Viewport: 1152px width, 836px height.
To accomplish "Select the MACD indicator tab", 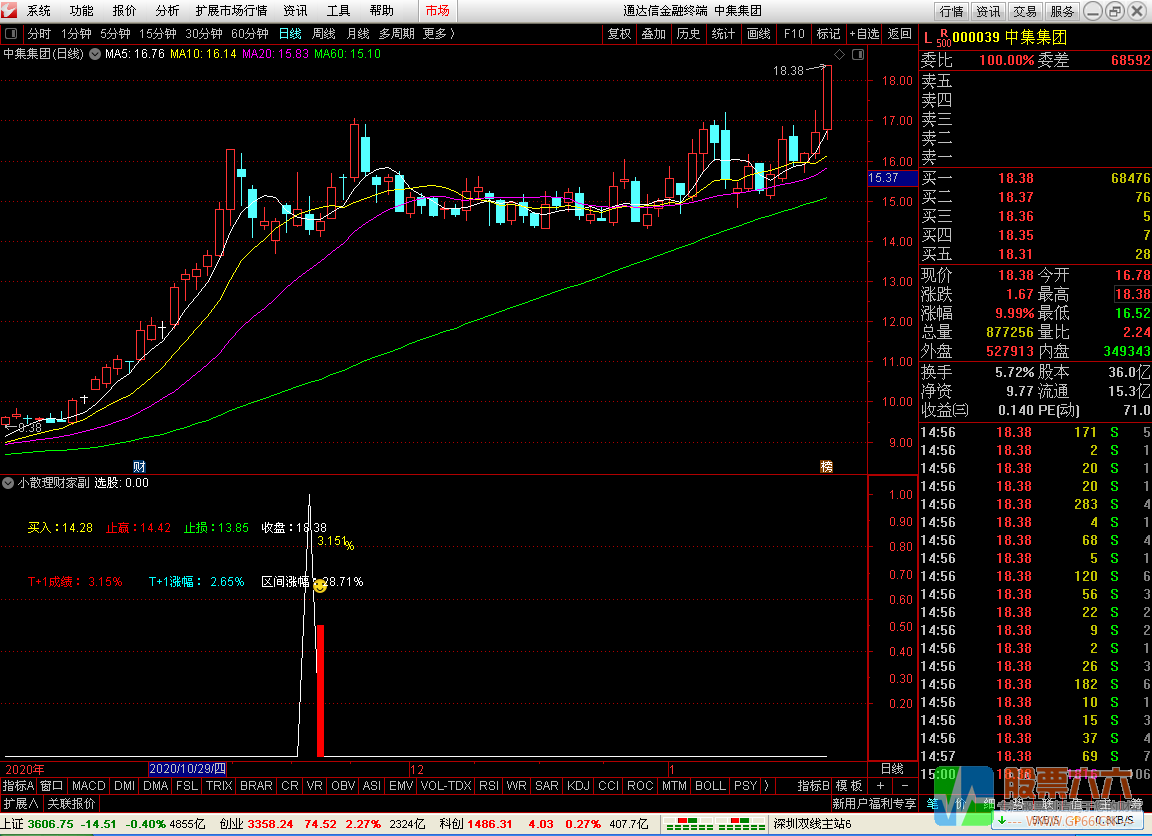I will coord(88,786).
